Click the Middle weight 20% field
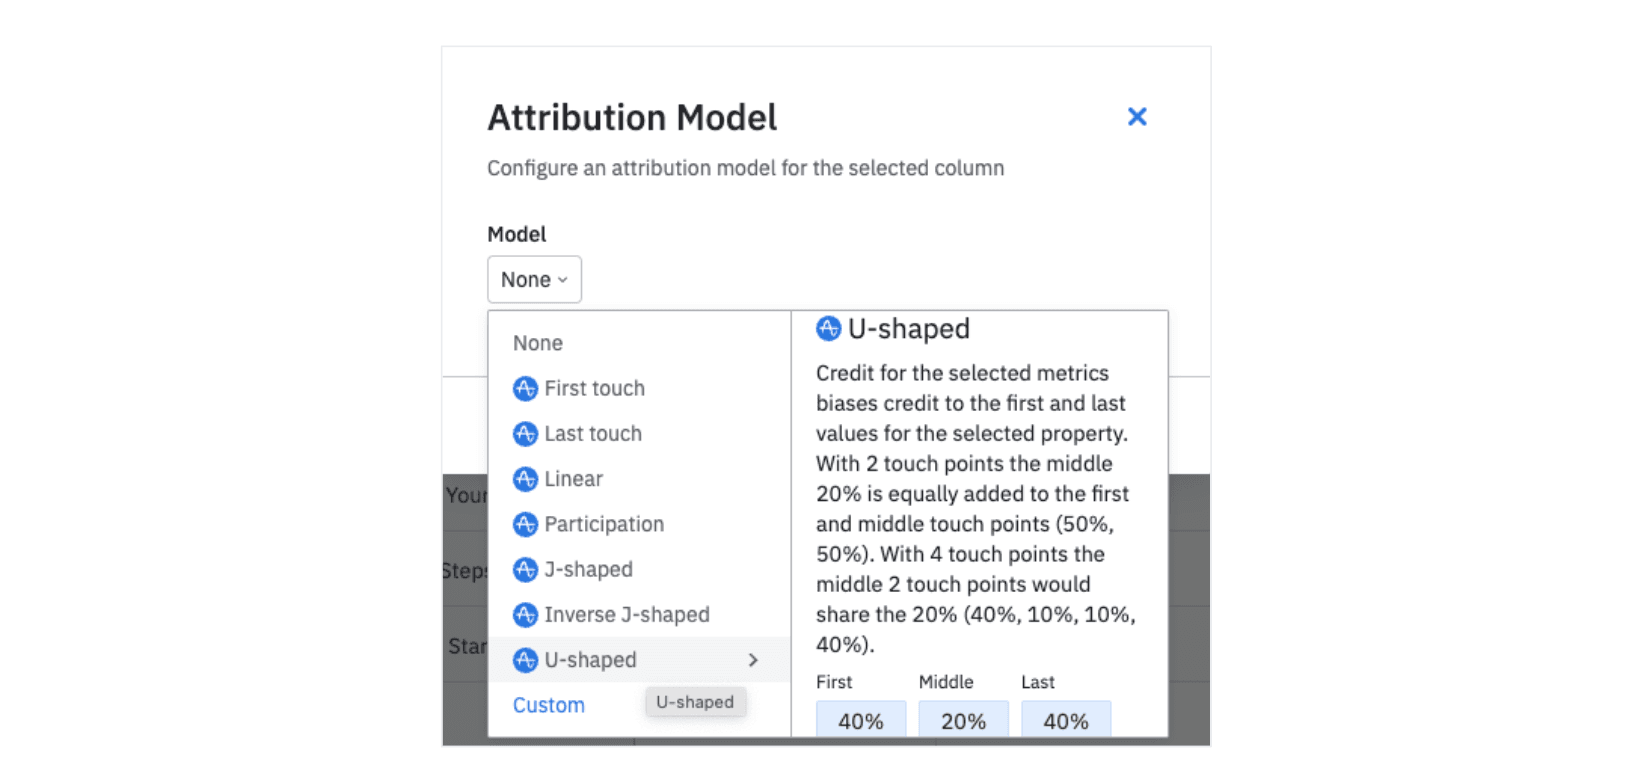Viewport: 1646px width, 782px height. [963, 720]
